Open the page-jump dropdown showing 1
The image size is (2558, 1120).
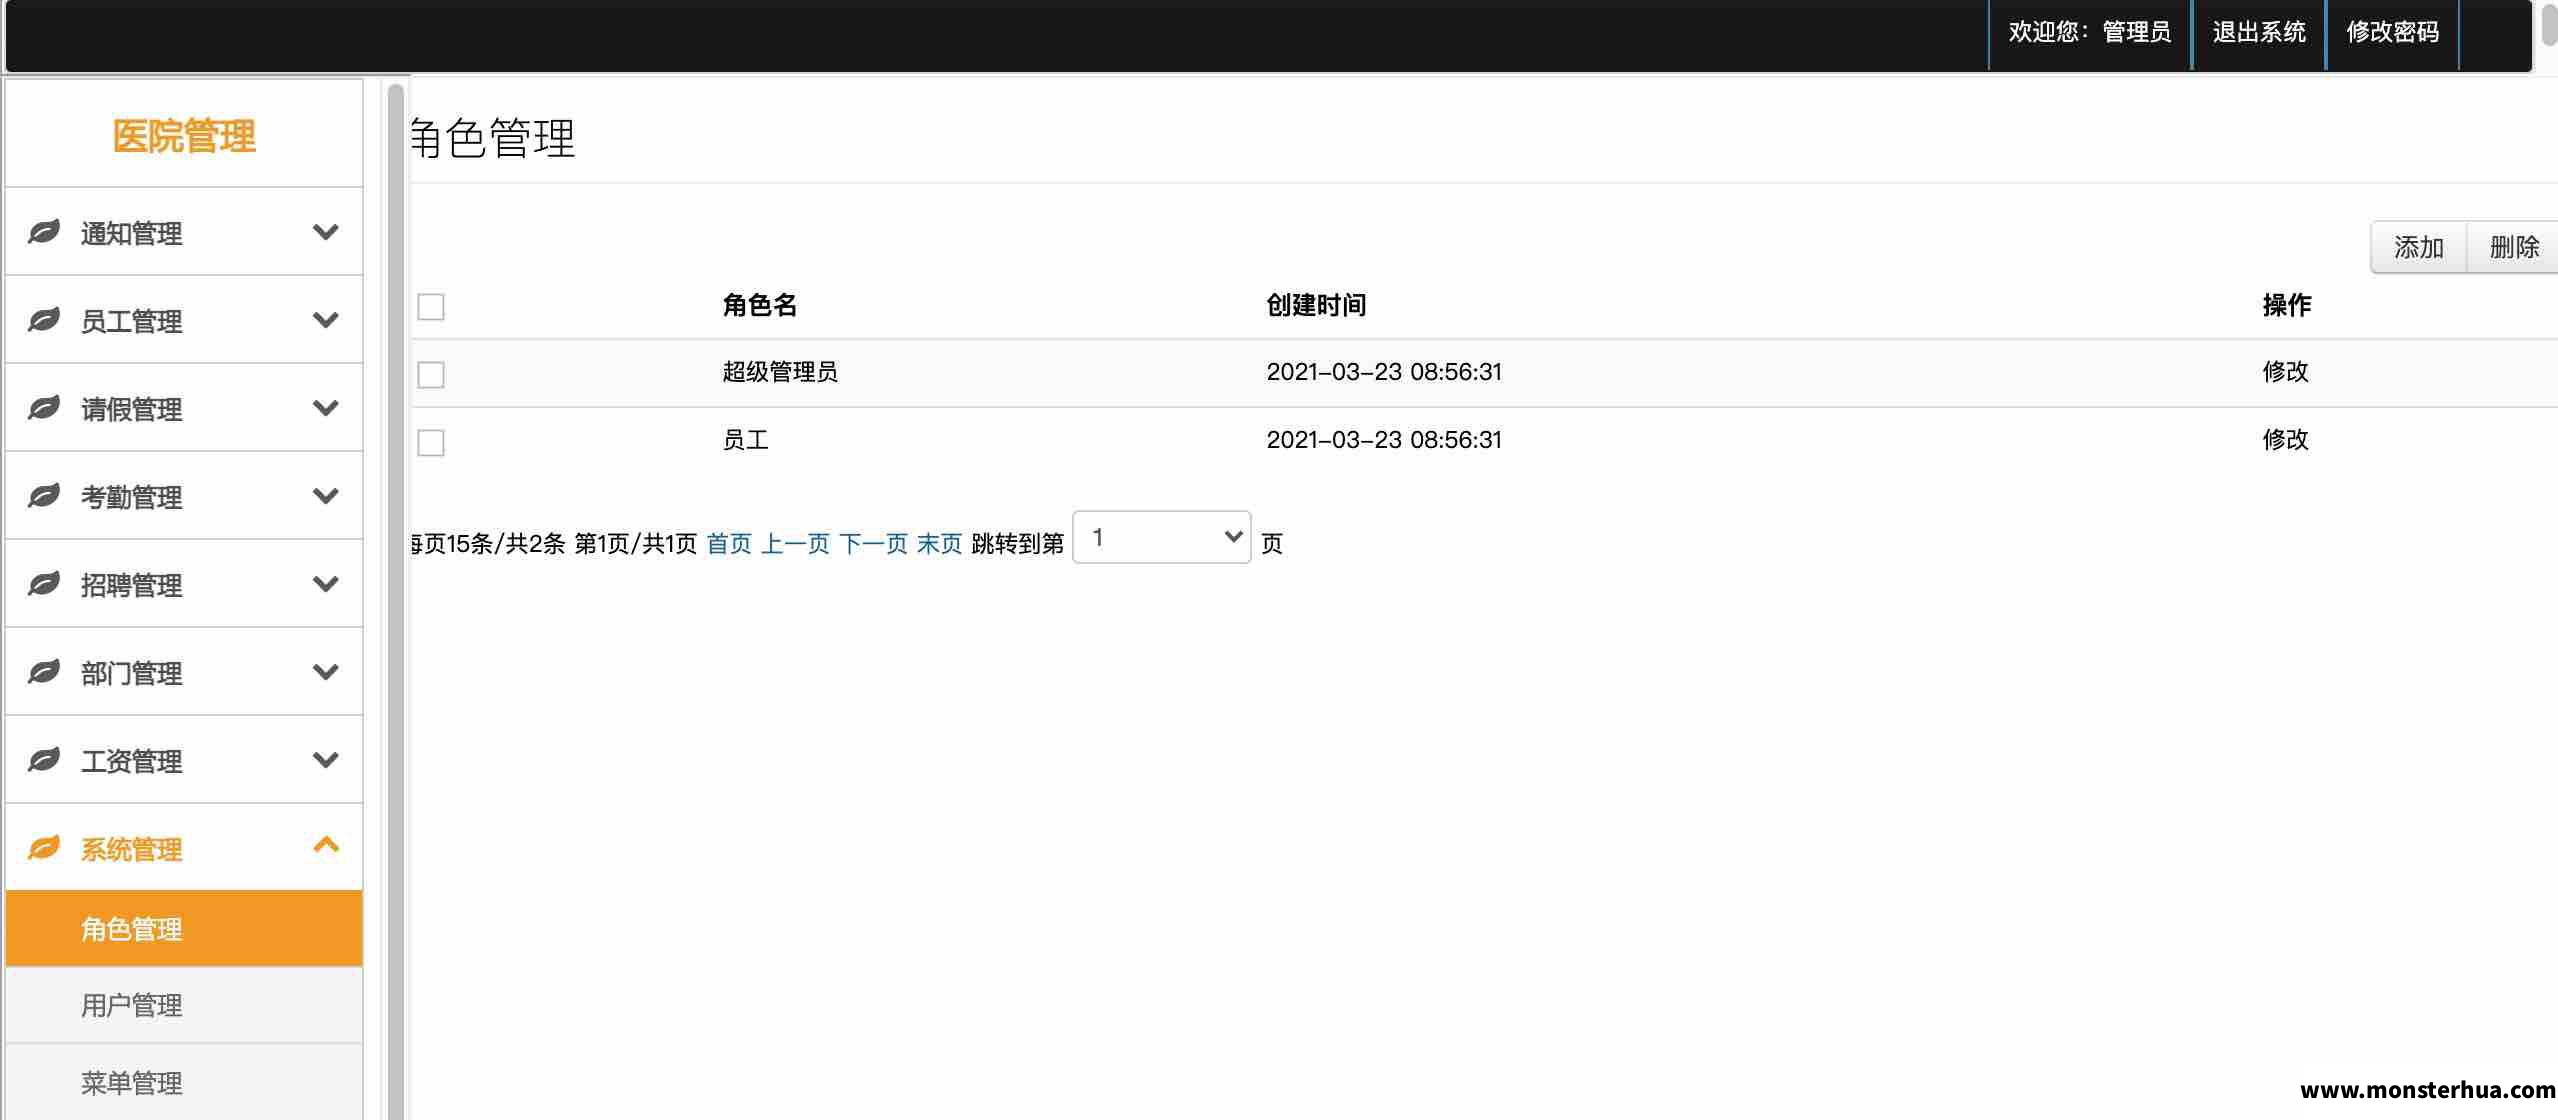(1161, 538)
